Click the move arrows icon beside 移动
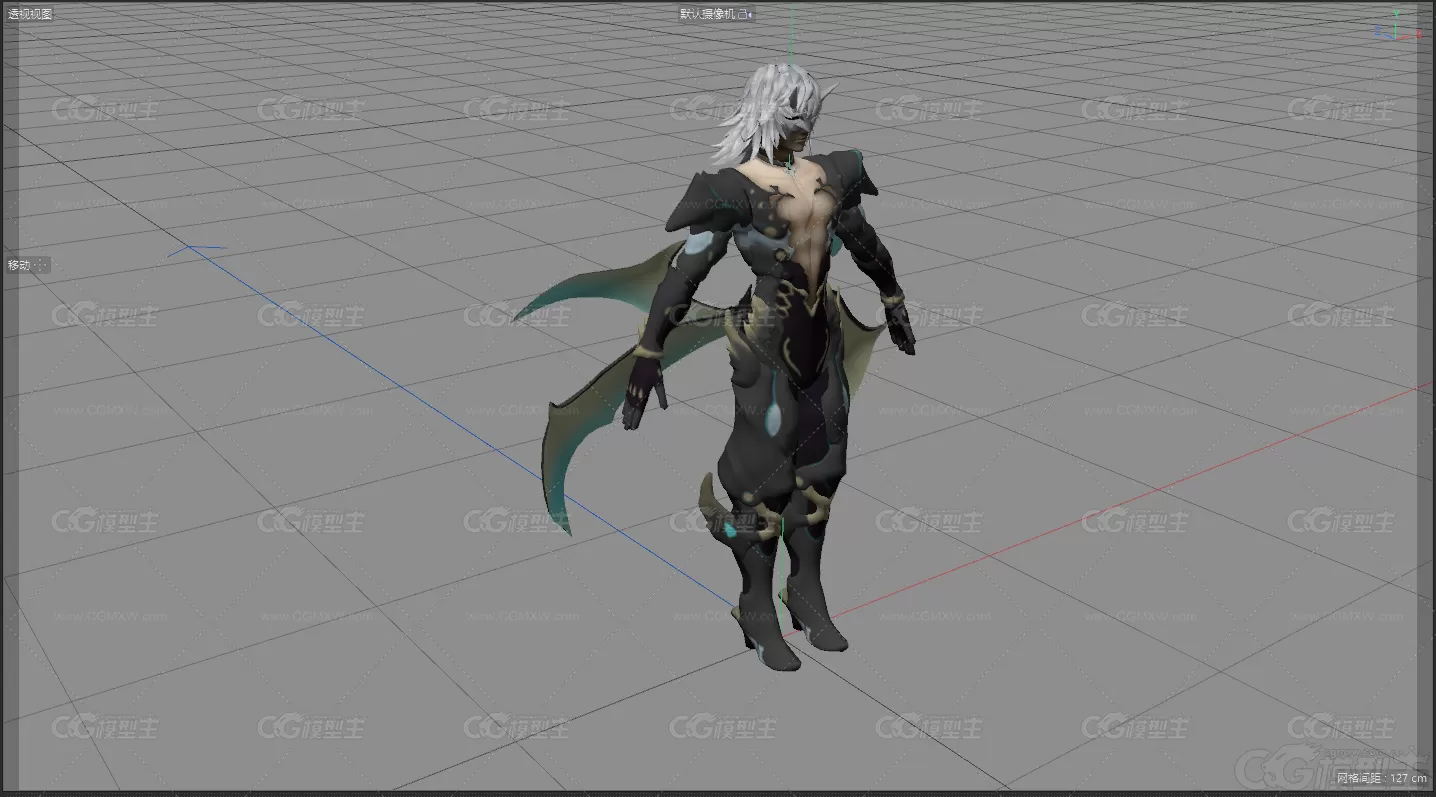The image size is (1436, 797). (x=41, y=265)
